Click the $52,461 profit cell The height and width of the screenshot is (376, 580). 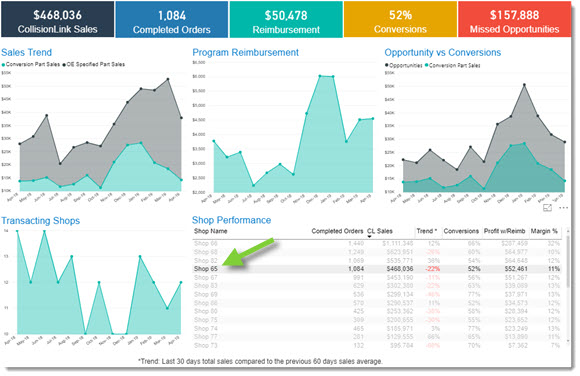(x=516, y=269)
